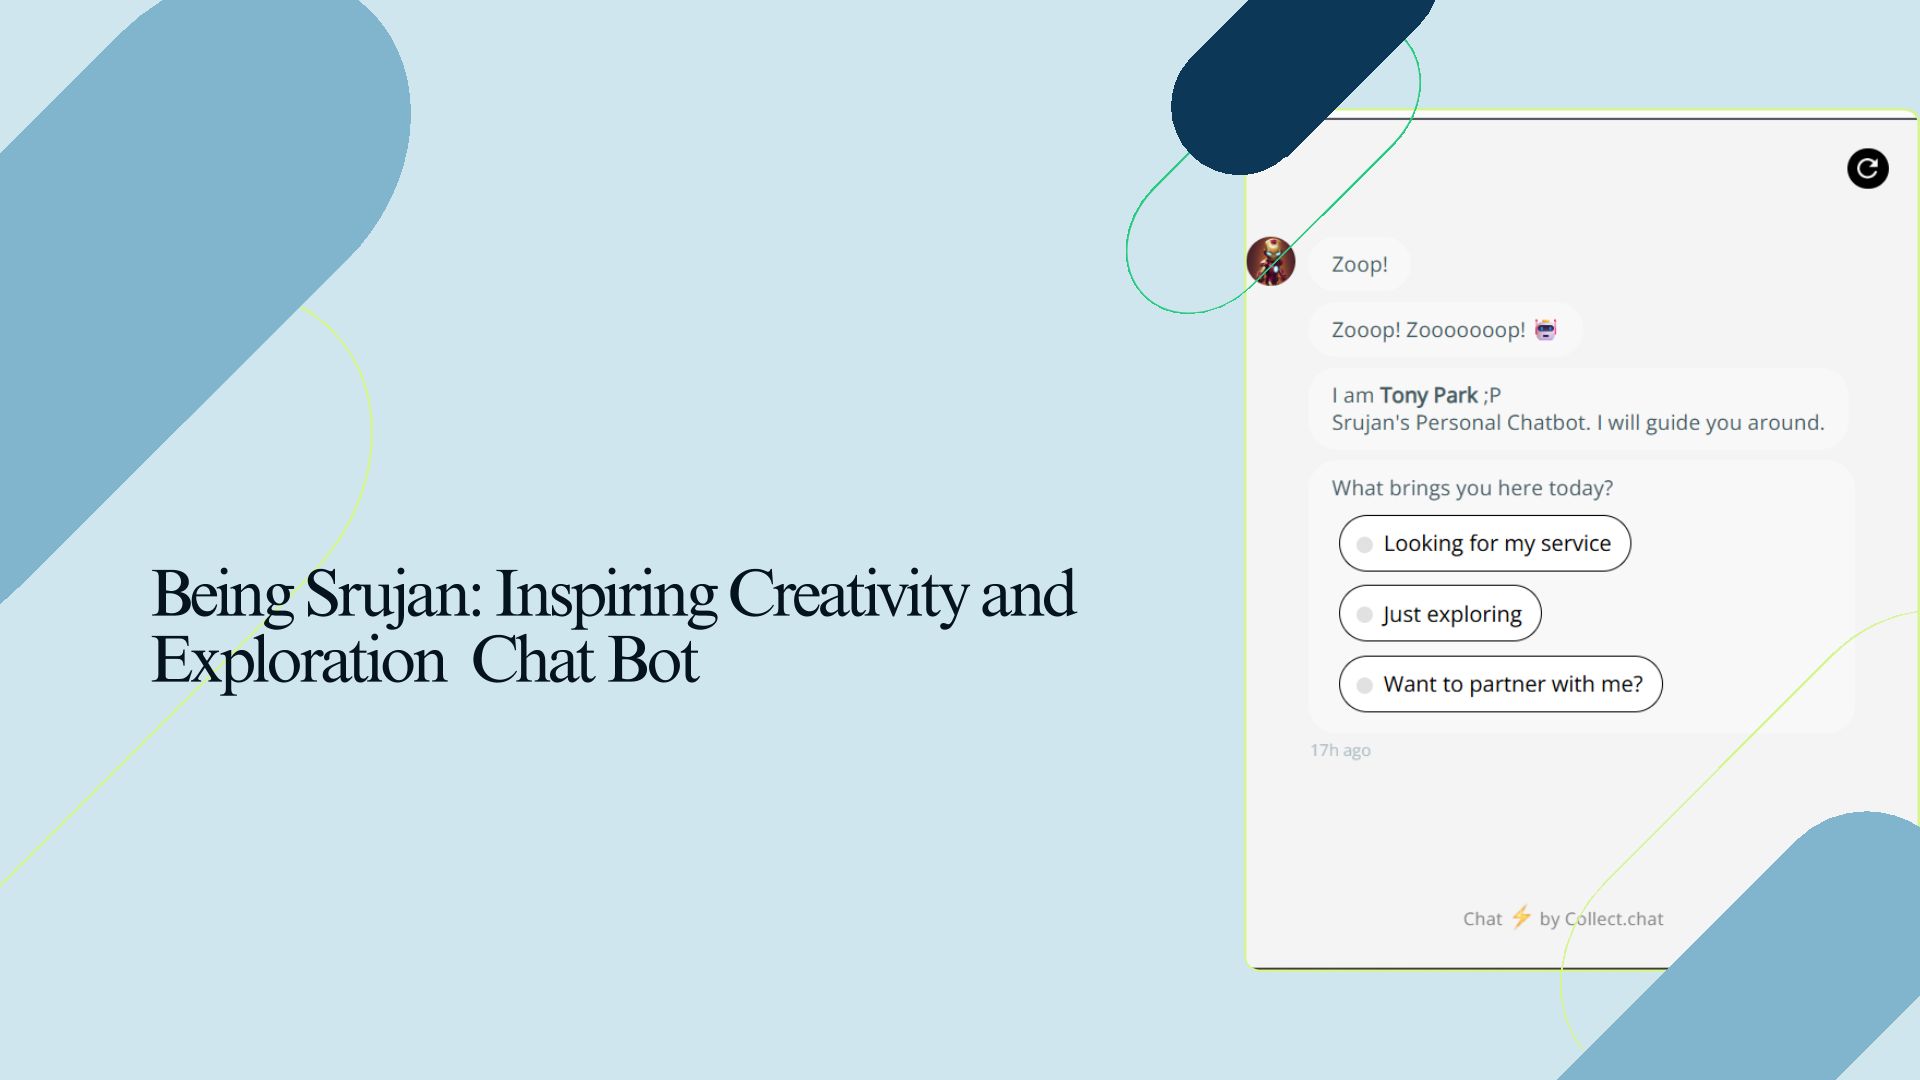Click the dark navy pill shape
1920x1080 pixels.
tap(1290, 80)
